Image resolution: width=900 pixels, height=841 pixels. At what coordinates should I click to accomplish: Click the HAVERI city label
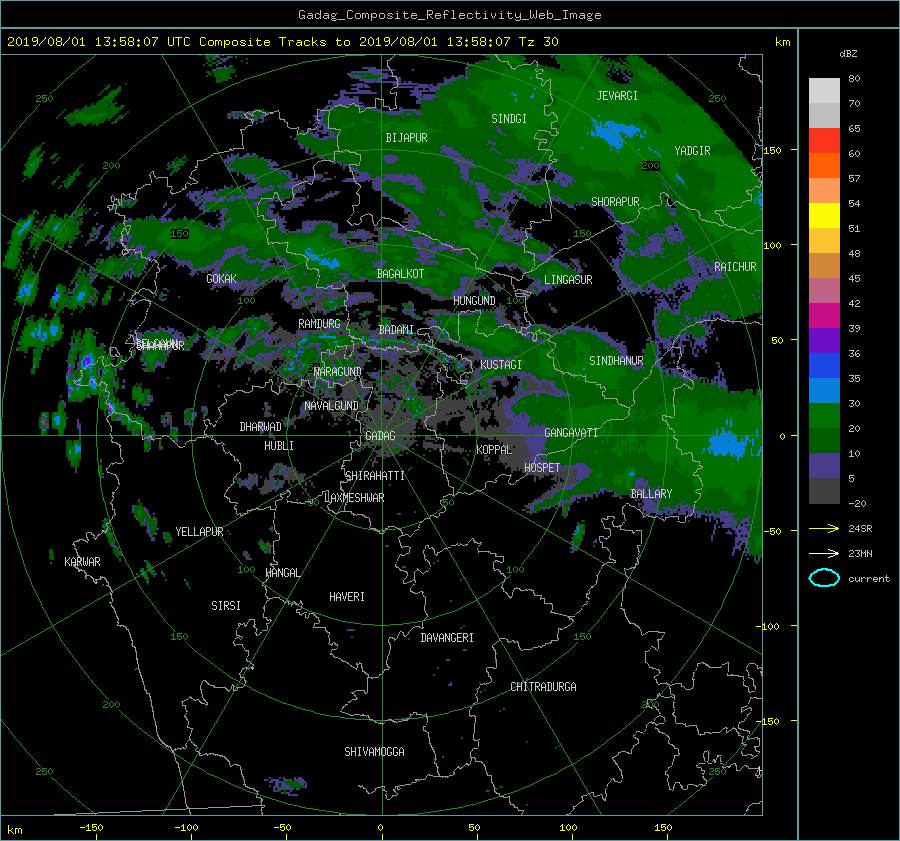[347, 597]
